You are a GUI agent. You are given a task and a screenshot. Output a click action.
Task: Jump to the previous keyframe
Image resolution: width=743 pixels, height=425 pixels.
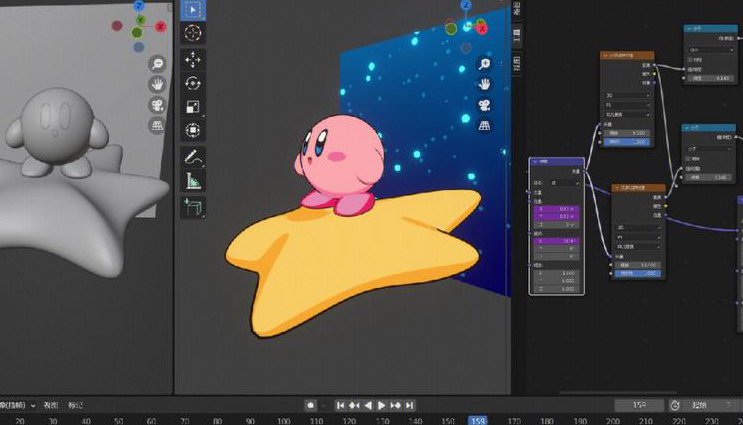point(354,405)
